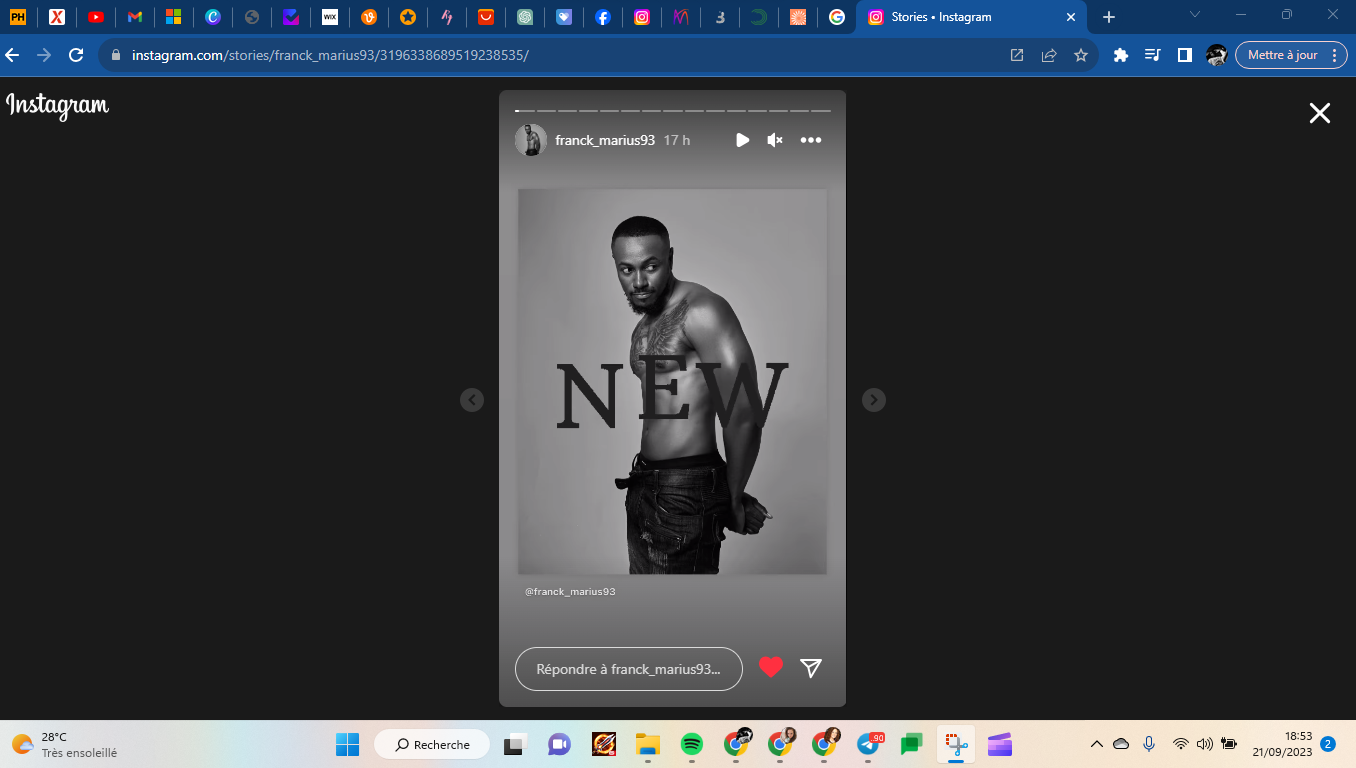Open the story three-dots options menu
Screen dimensions: 1356x768
tap(810, 140)
